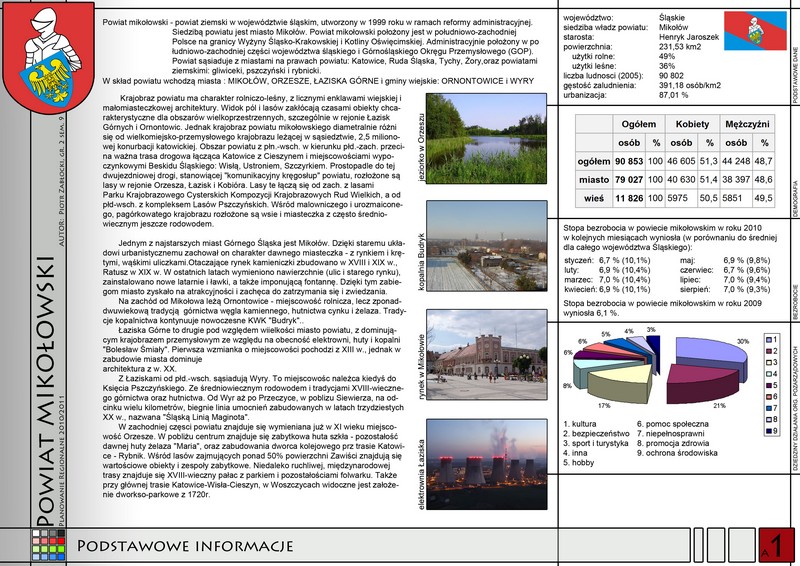Click the '46 605' women count cell

click(x=681, y=161)
